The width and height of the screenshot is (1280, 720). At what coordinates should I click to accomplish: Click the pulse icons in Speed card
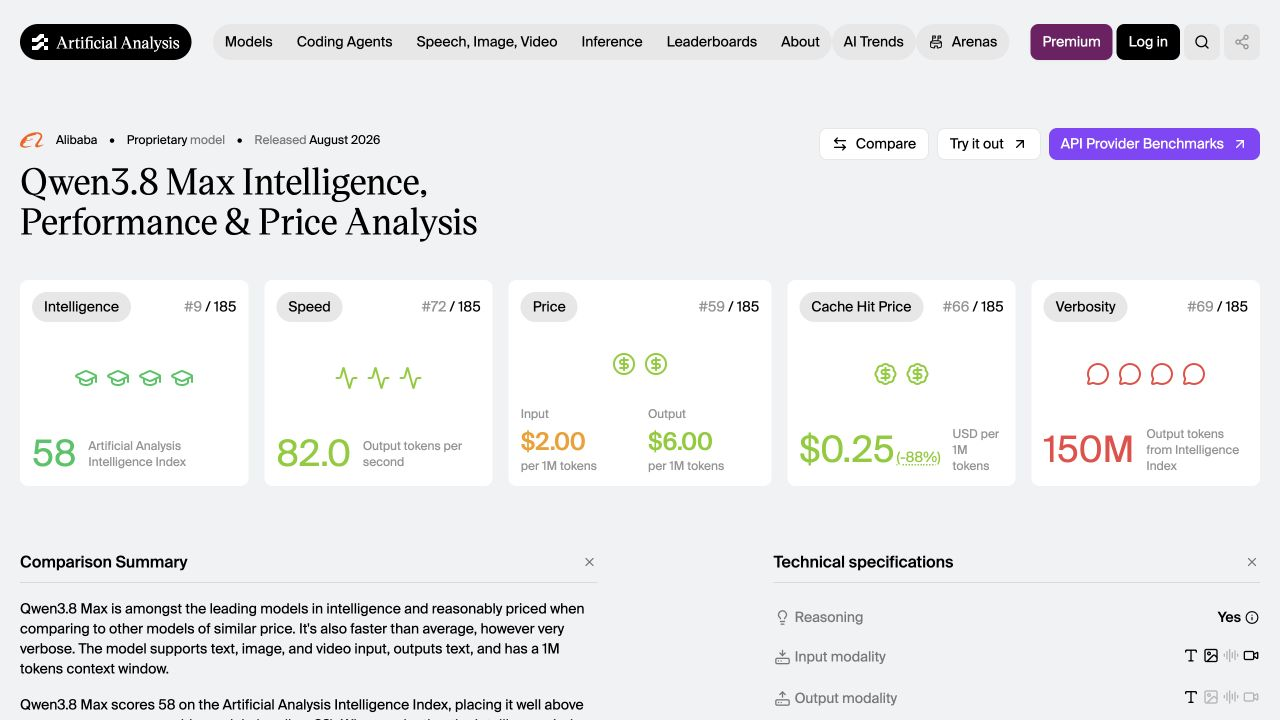[378, 378]
